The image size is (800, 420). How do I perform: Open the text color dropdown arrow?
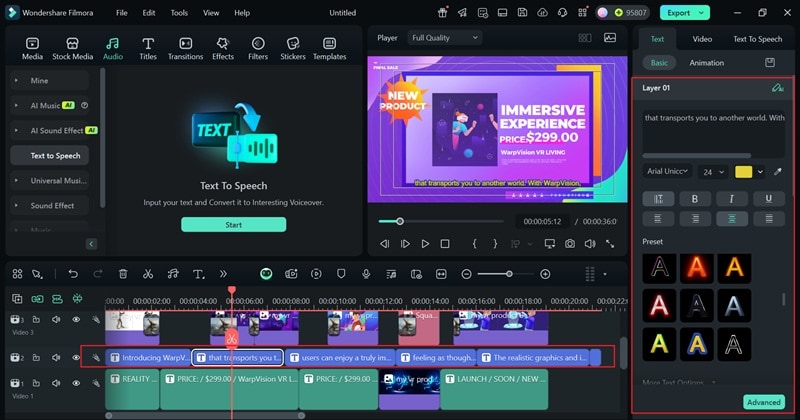coord(760,172)
